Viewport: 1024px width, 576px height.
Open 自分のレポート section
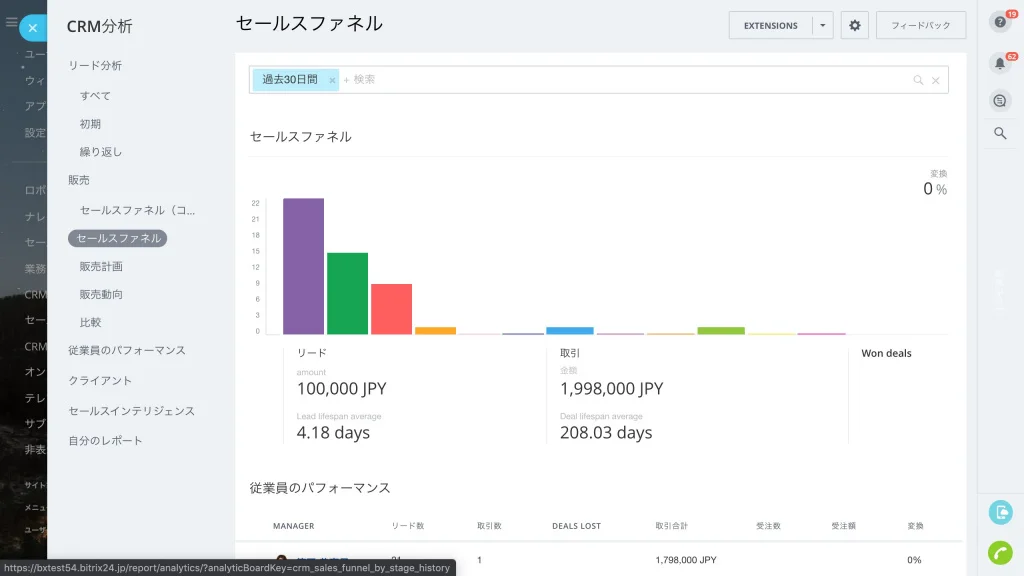(x=105, y=441)
